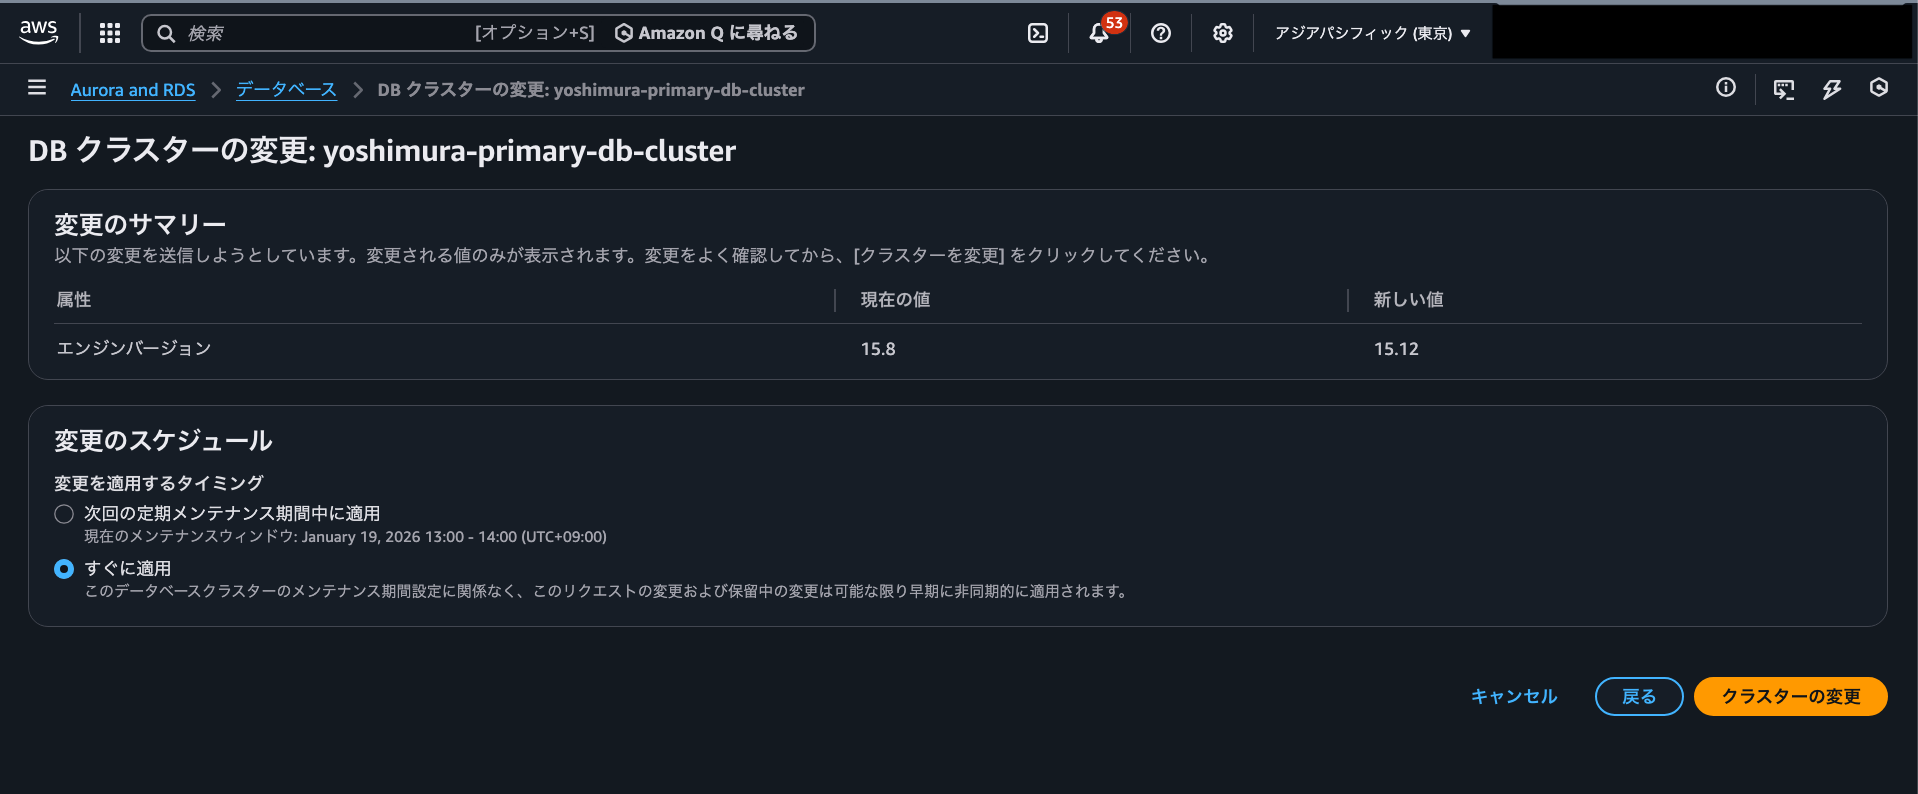Click the lightning bolt icon at top right
Viewport: 1918px width, 794px height.
point(1831,89)
